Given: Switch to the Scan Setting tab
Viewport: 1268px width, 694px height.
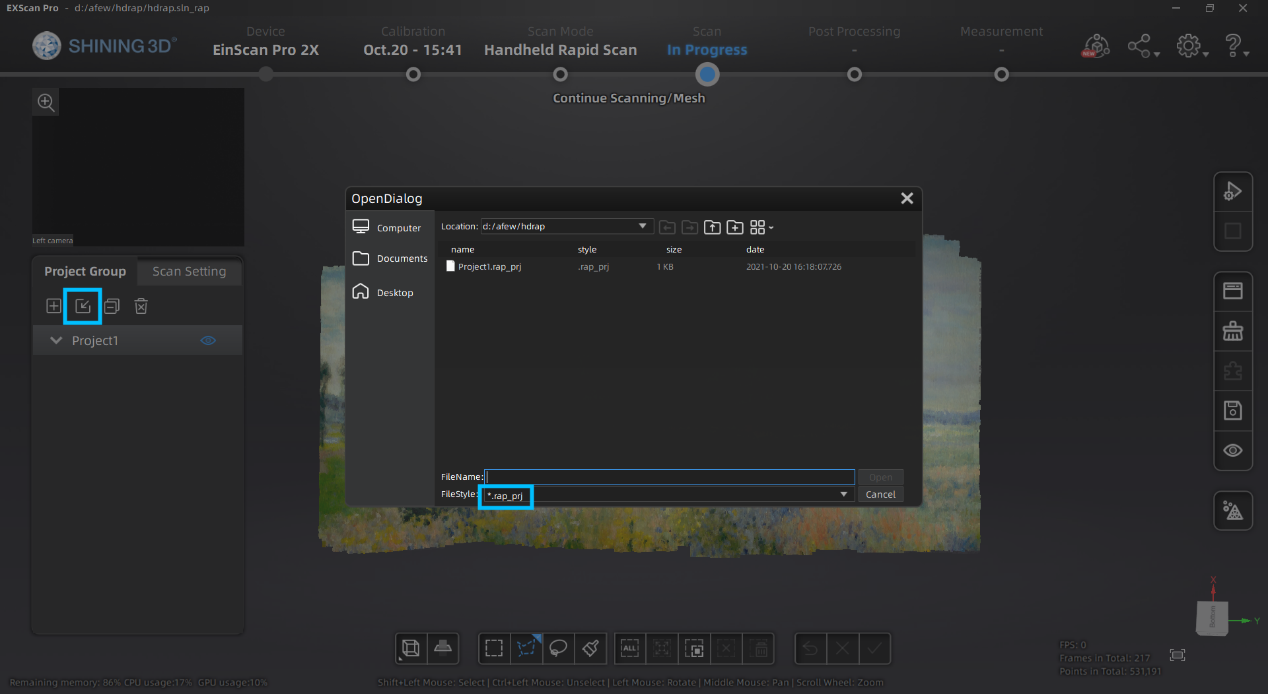Looking at the screenshot, I should click(x=189, y=271).
